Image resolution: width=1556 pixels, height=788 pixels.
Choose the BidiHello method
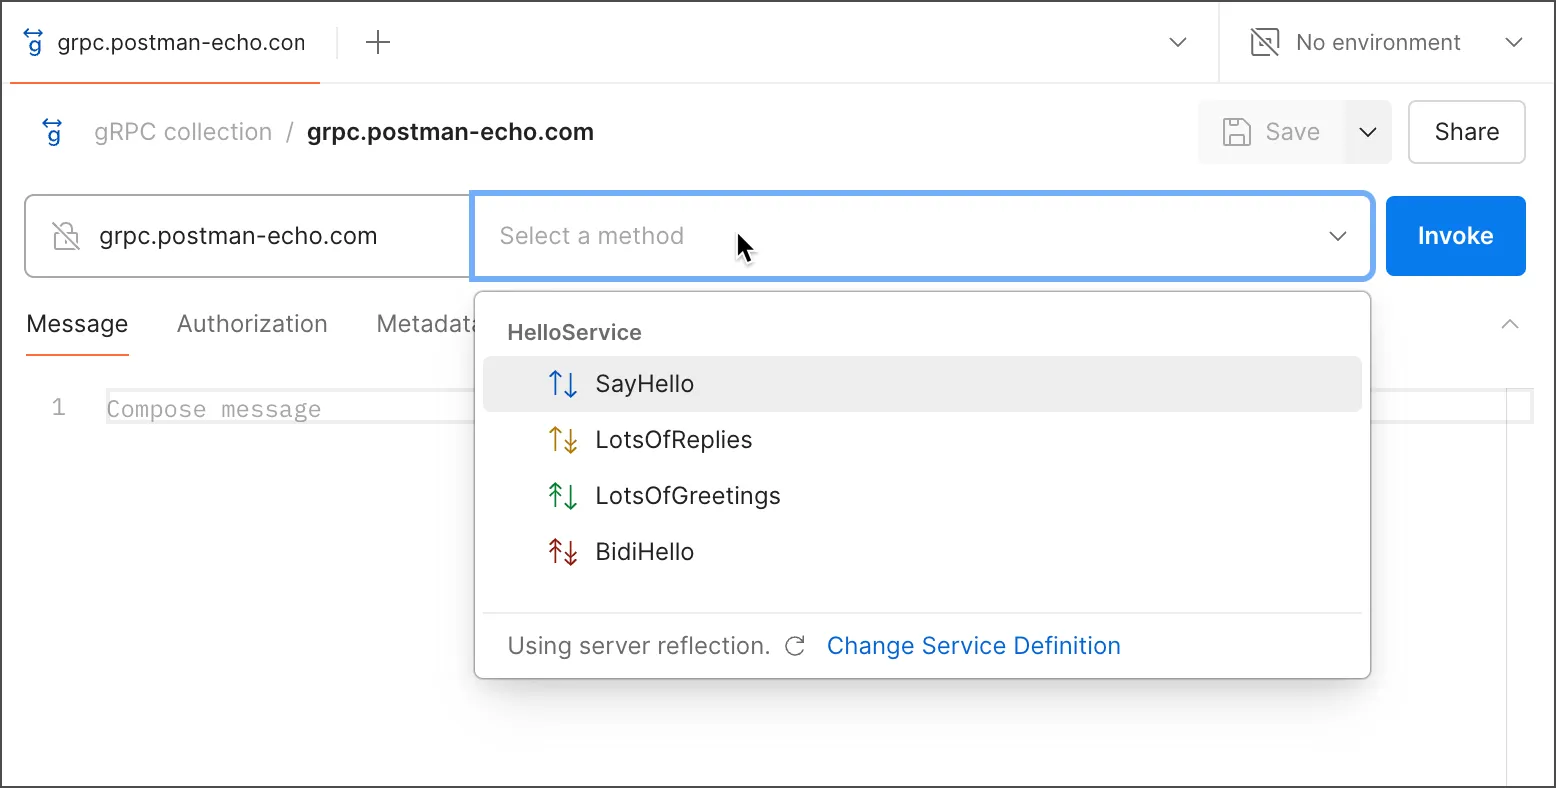click(922, 552)
